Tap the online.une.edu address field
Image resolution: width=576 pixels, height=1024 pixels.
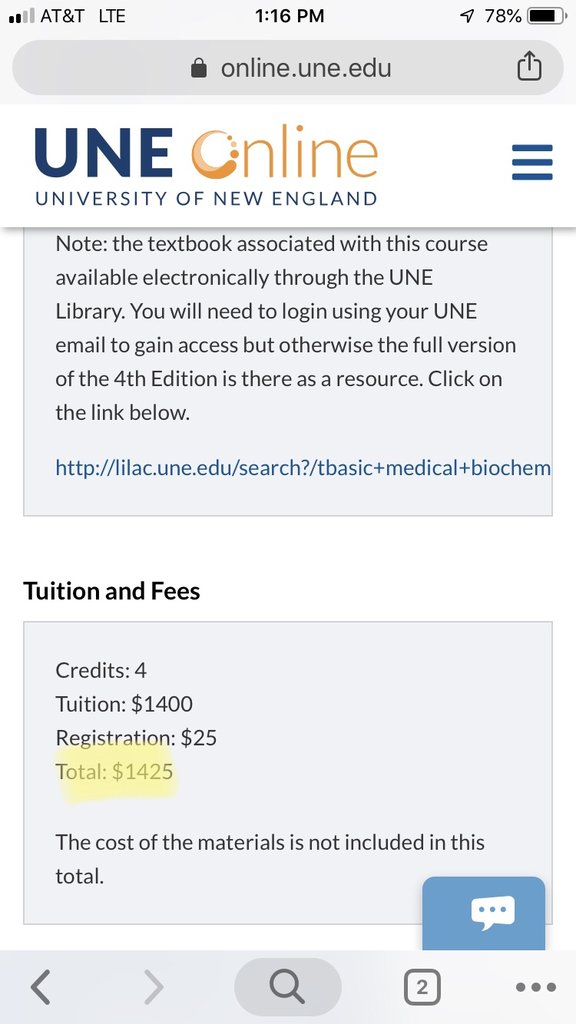tap(287, 68)
